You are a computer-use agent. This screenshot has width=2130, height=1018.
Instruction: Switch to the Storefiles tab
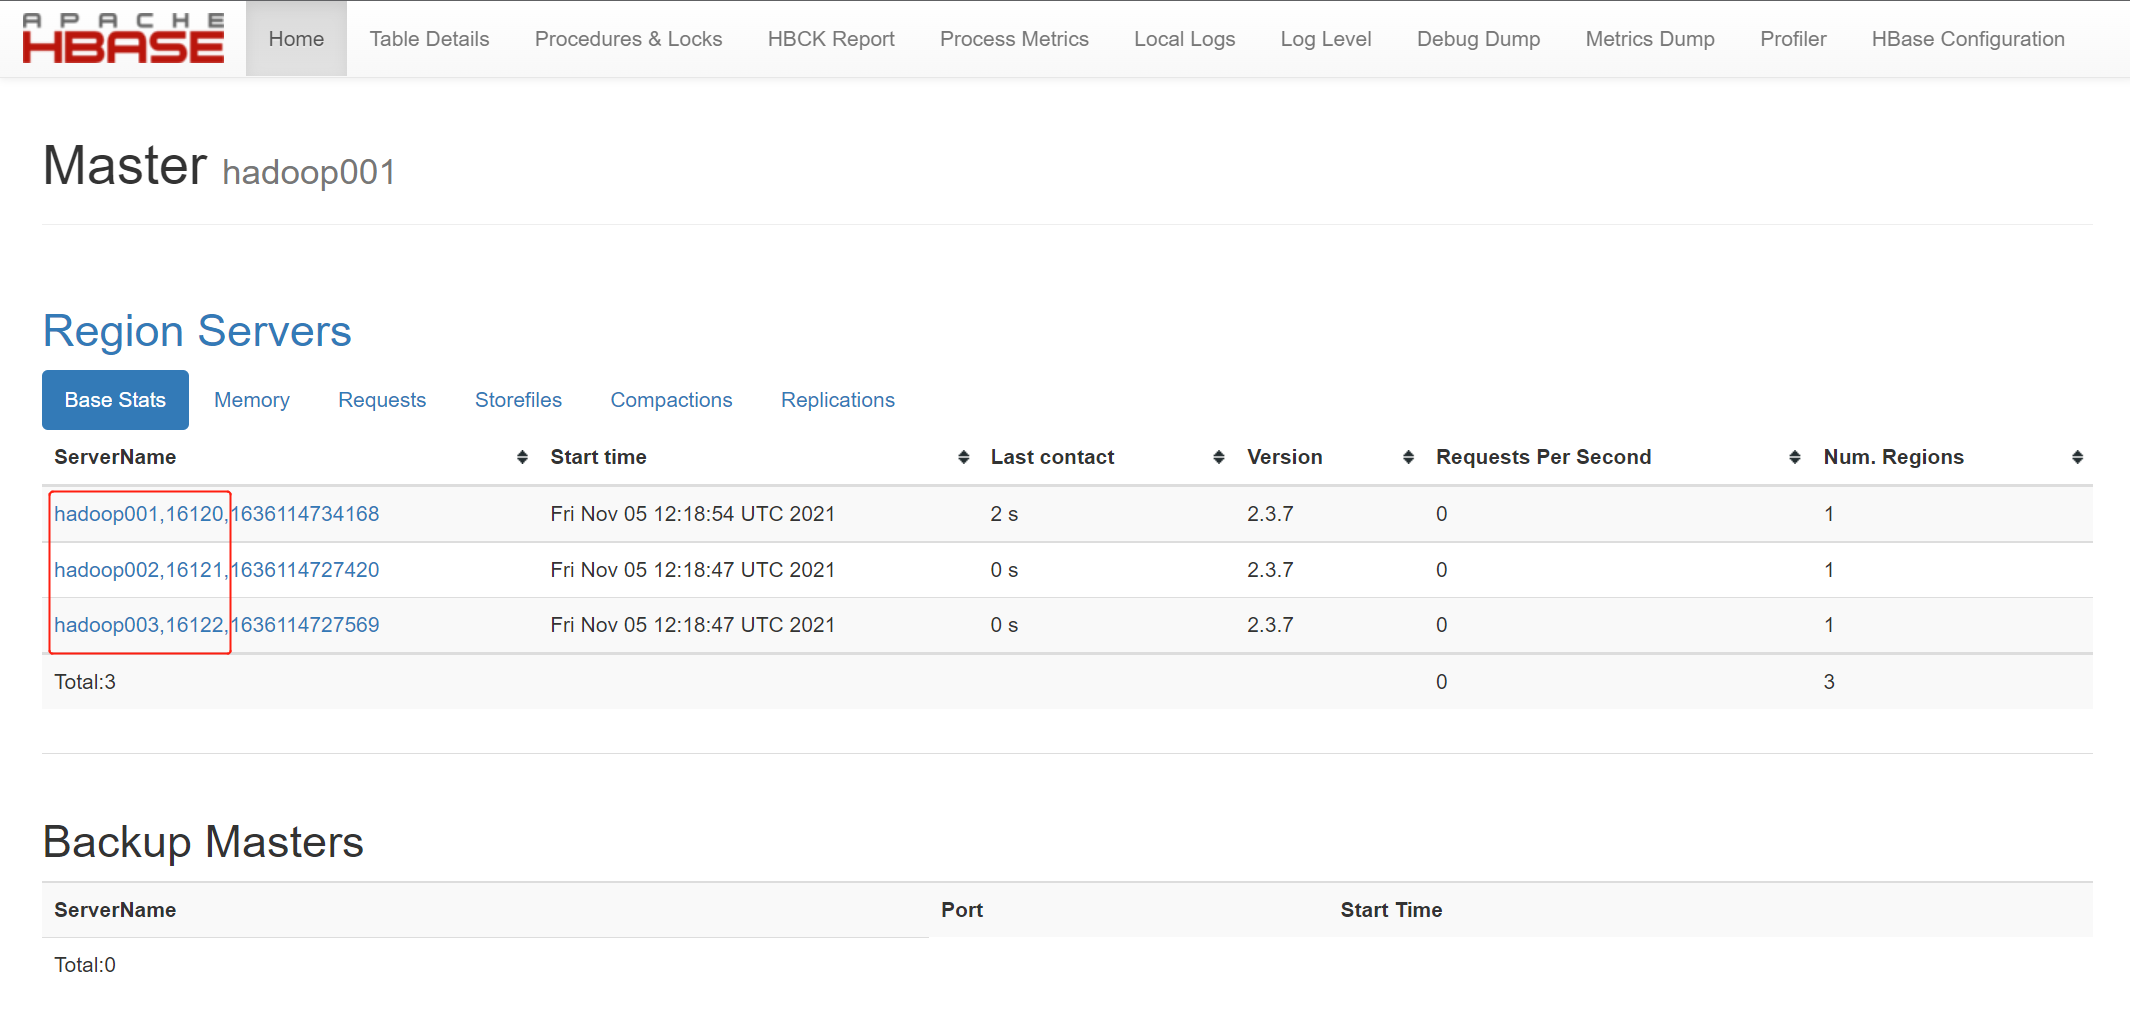click(x=518, y=400)
